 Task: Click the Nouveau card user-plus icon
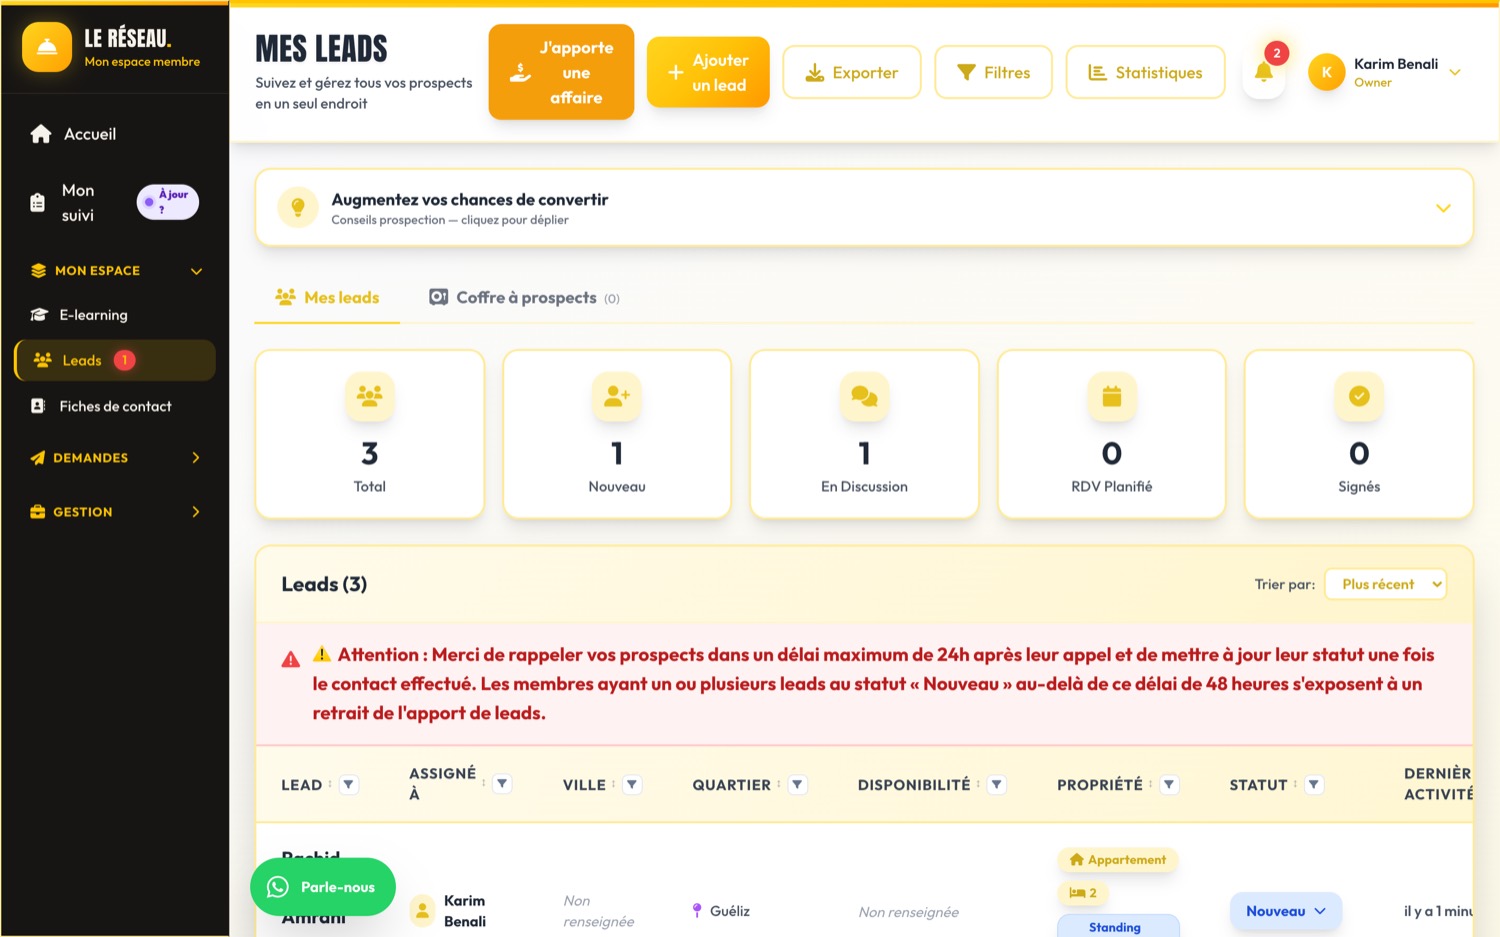click(x=617, y=396)
